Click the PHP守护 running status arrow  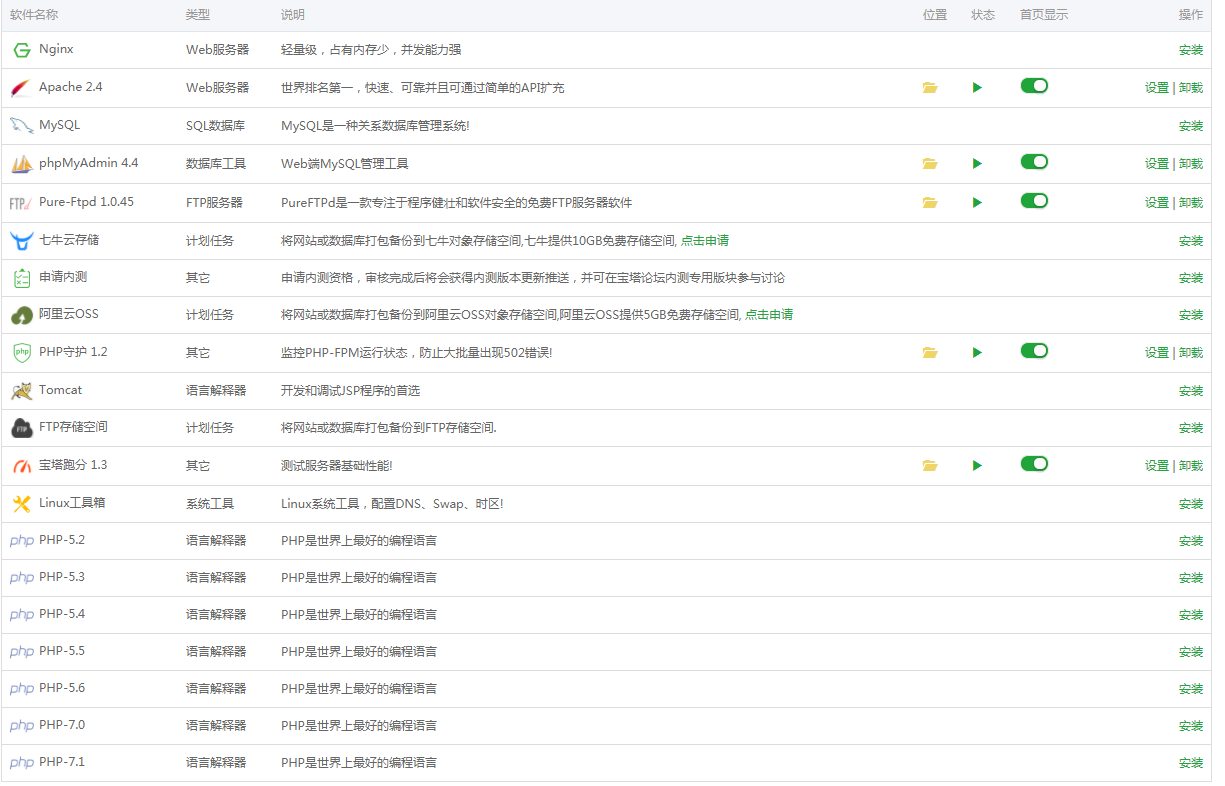(977, 353)
